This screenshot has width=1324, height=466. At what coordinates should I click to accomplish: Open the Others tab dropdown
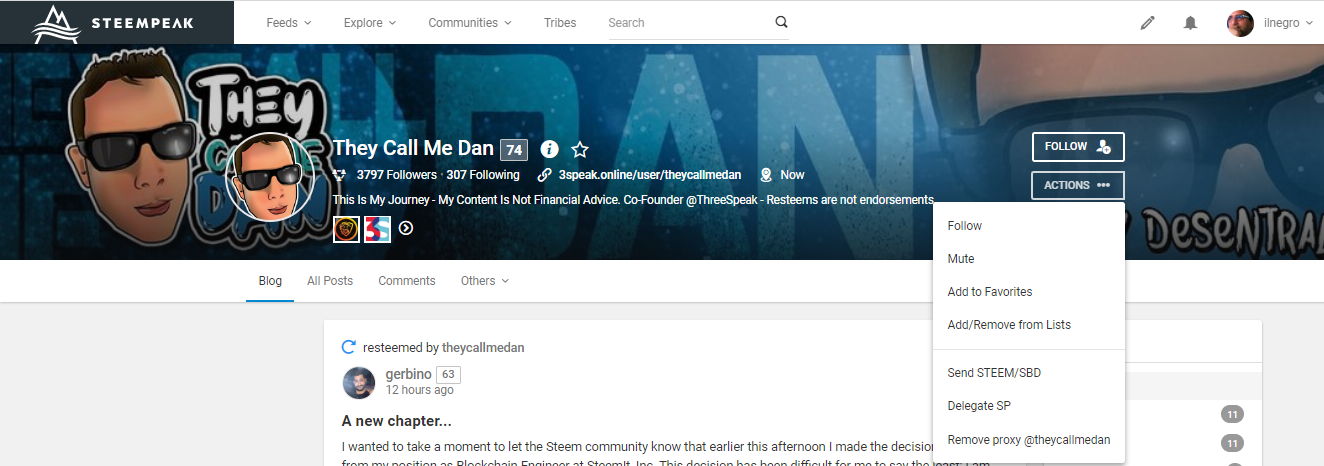[x=484, y=281]
